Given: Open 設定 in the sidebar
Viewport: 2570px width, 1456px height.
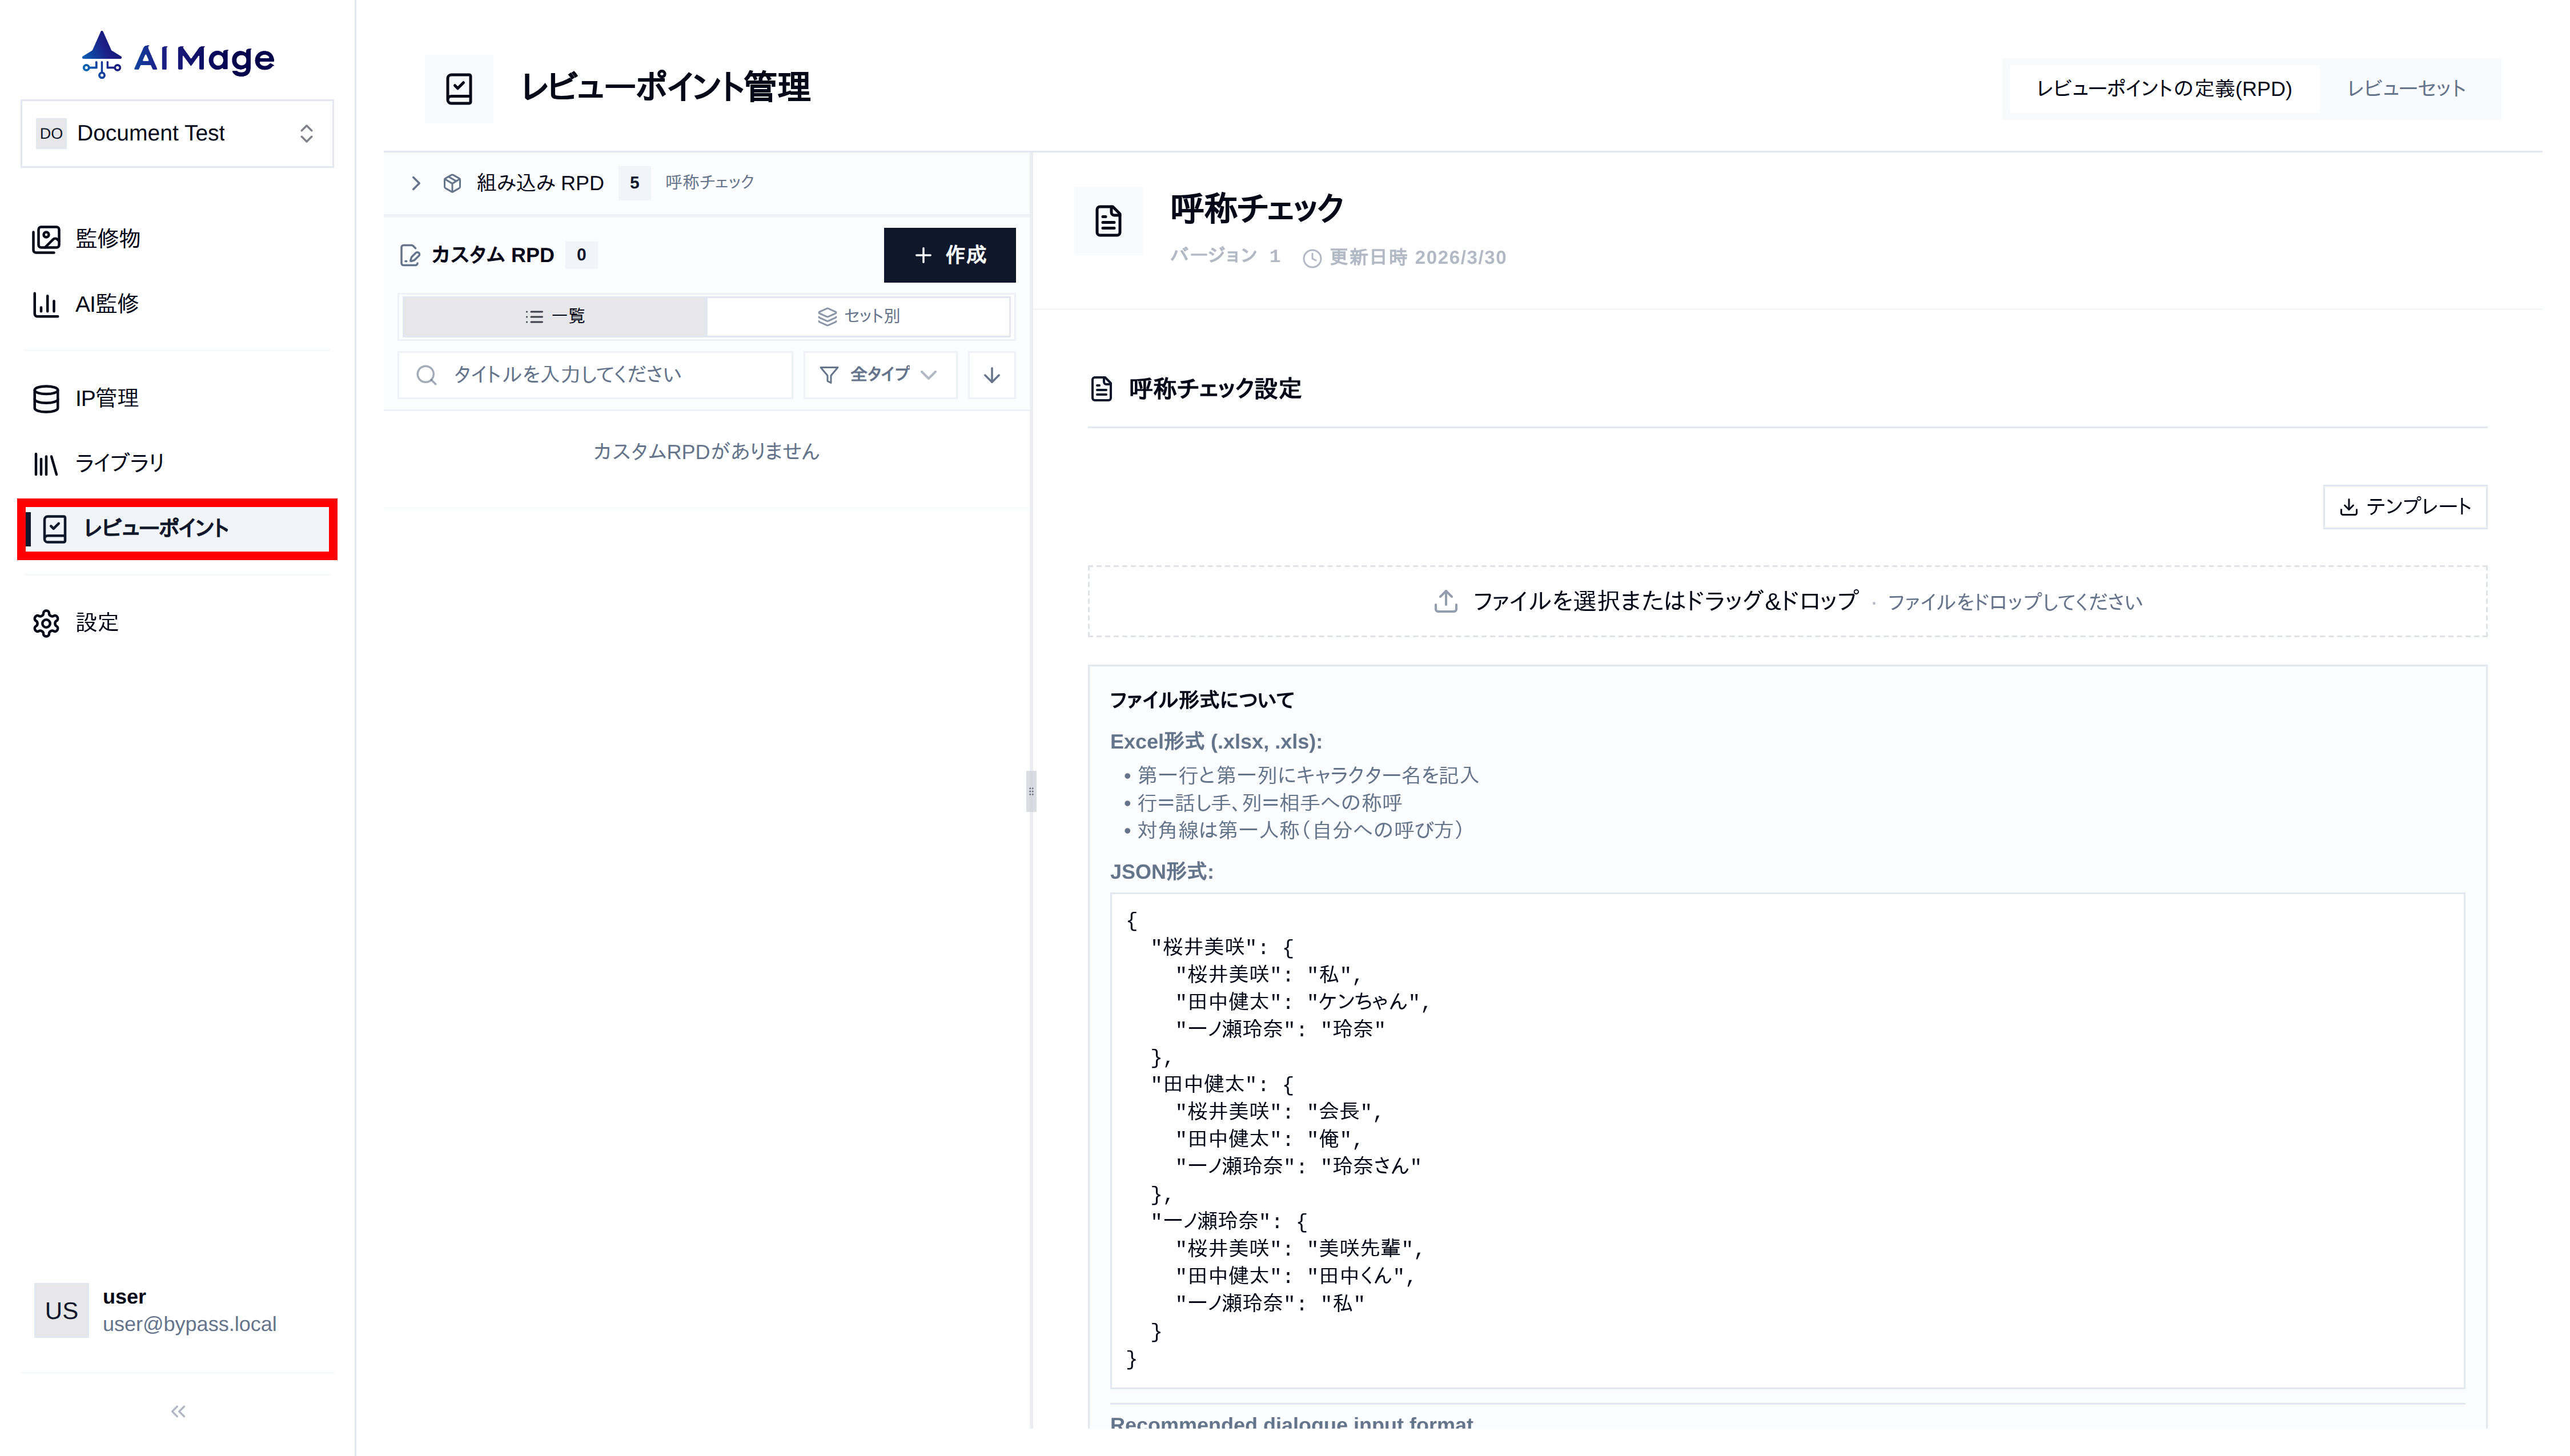Looking at the screenshot, I should coord(177,623).
